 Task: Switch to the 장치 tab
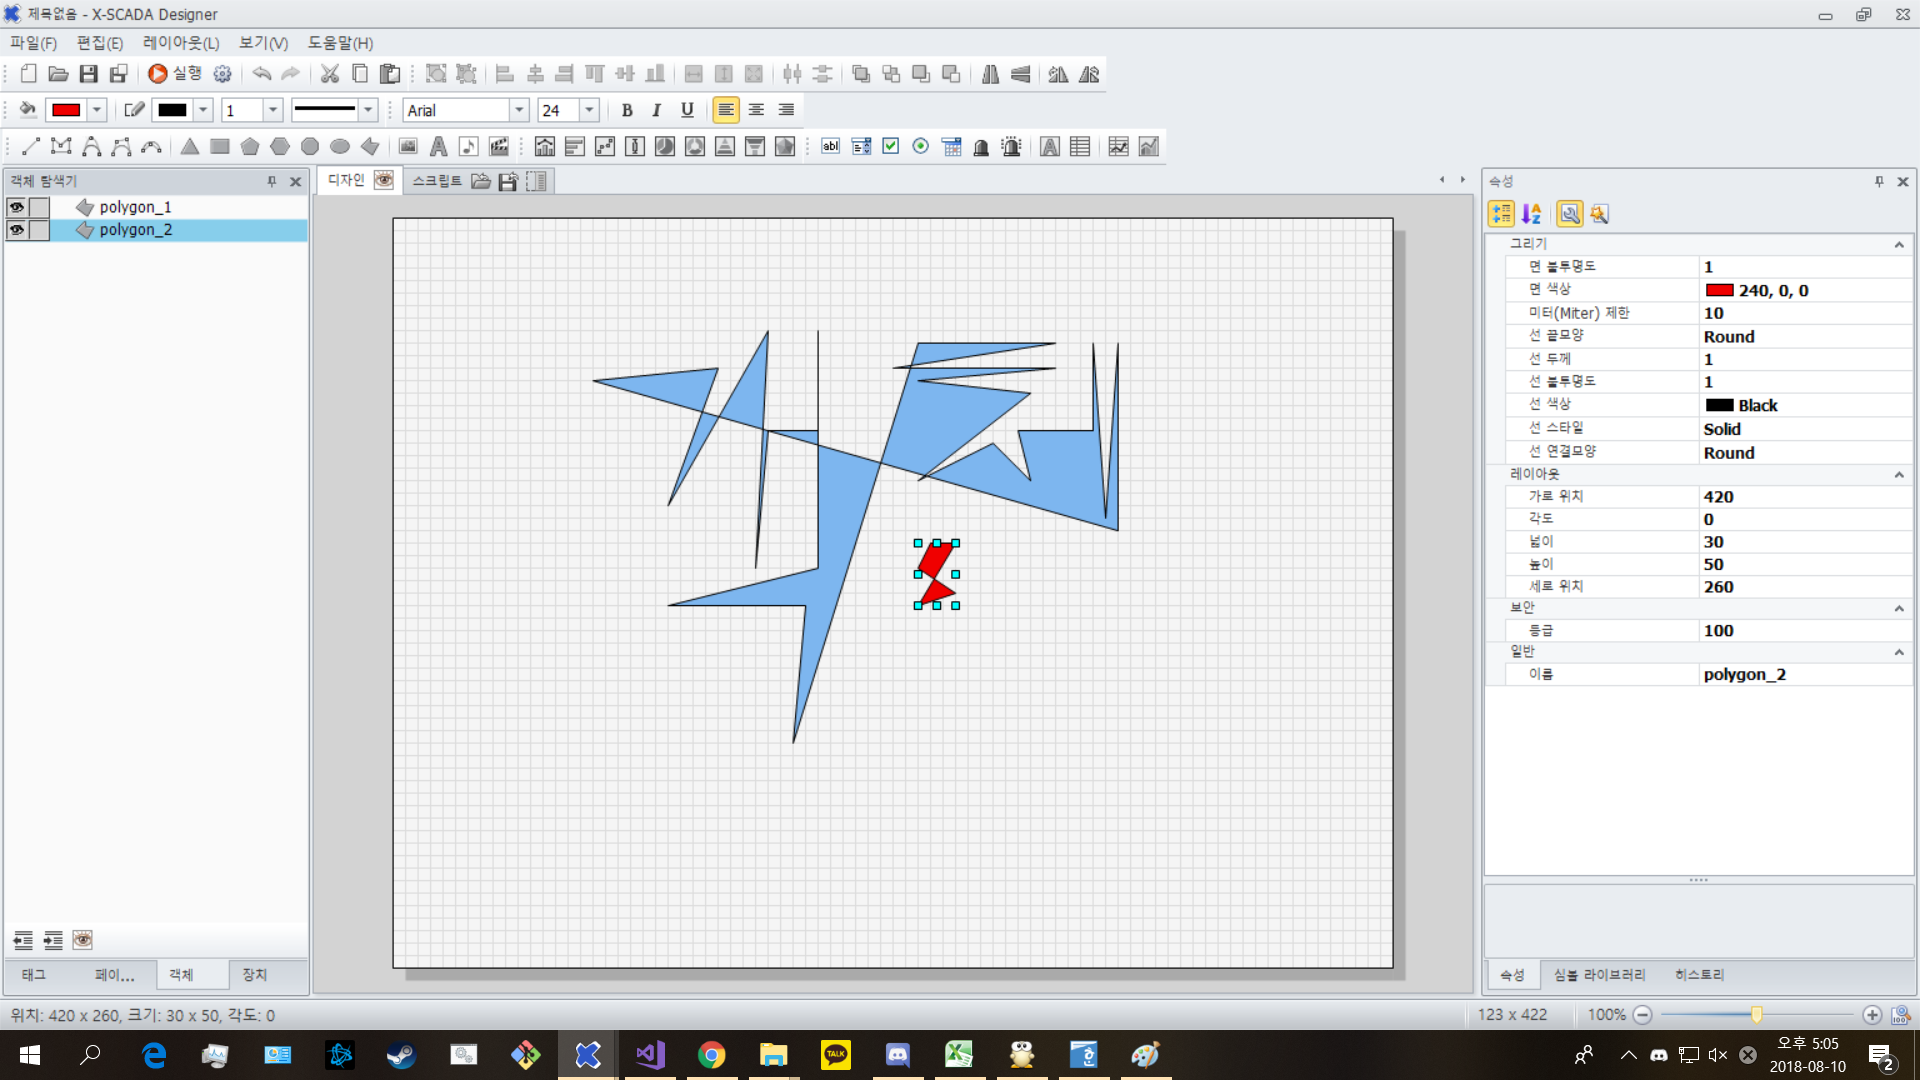(255, 975)
